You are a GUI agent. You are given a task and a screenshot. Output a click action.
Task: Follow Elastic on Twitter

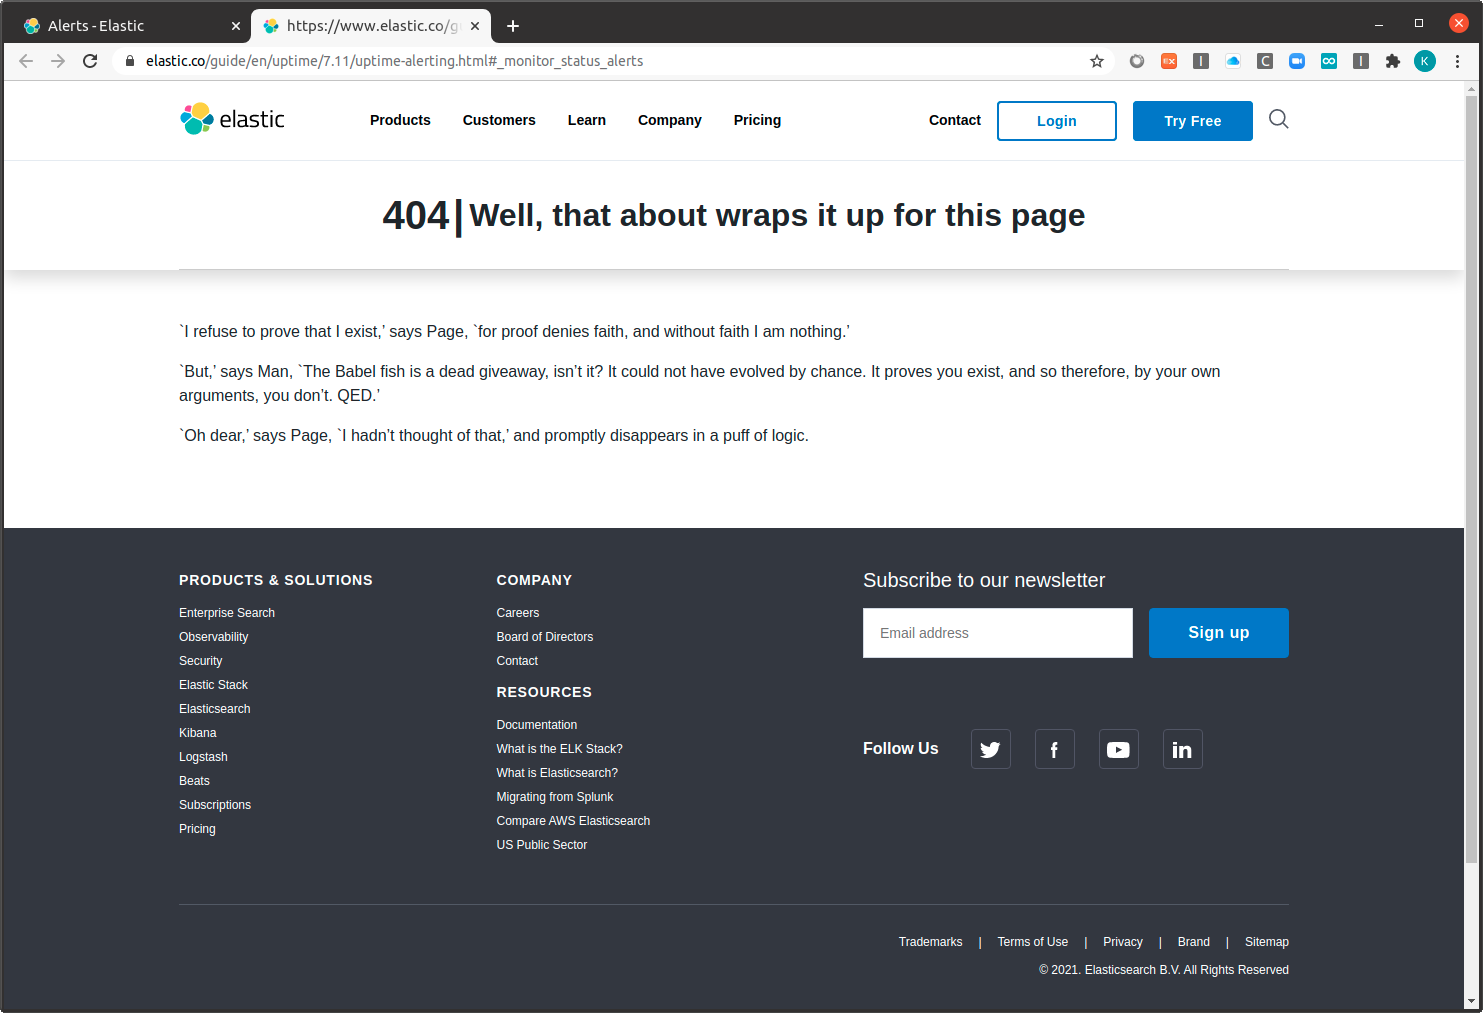click(x=990, y=748)
